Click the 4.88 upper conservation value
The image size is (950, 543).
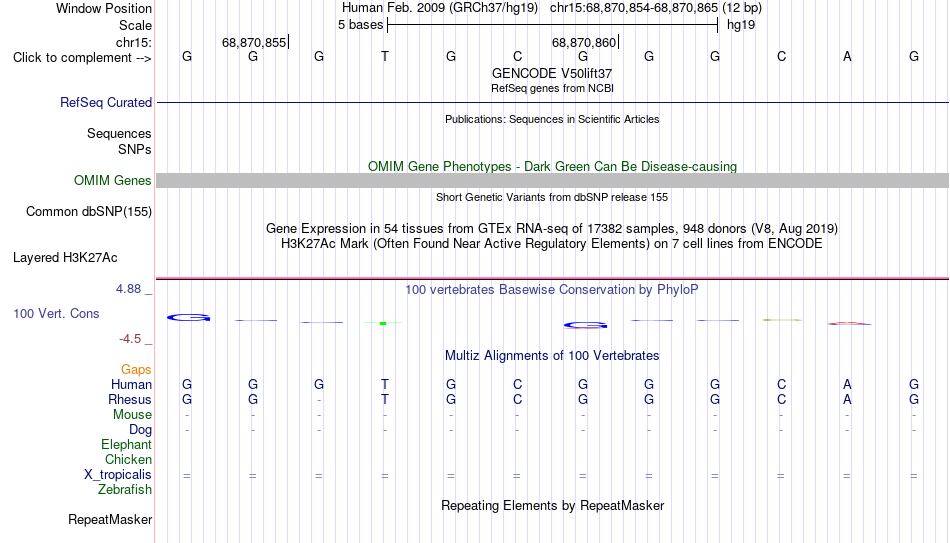tap(128, 289)
